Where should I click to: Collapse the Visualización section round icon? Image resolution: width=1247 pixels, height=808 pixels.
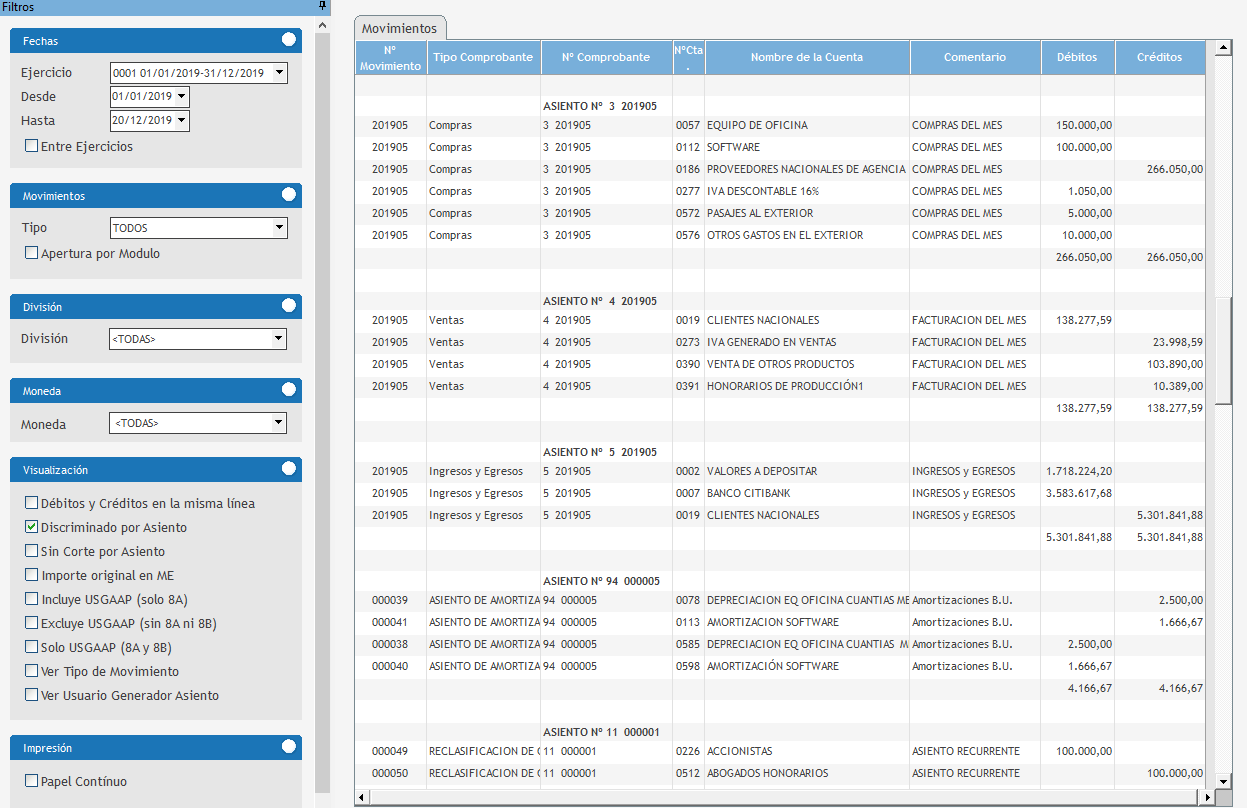click(289, 469)
